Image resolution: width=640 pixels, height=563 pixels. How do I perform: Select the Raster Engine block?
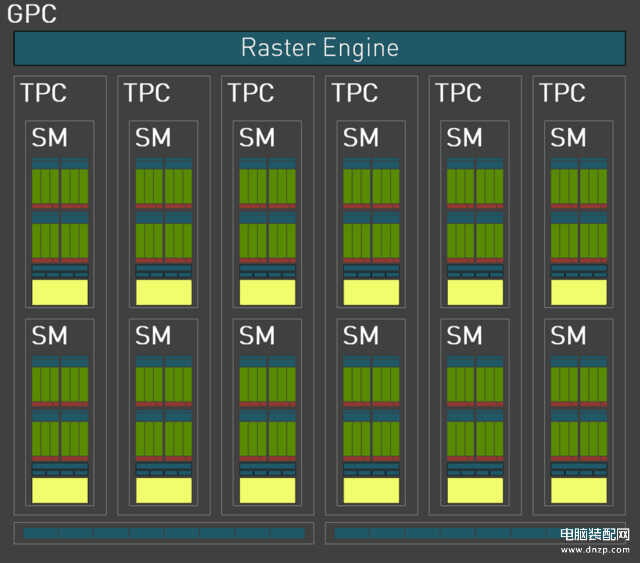coord(320,48)
